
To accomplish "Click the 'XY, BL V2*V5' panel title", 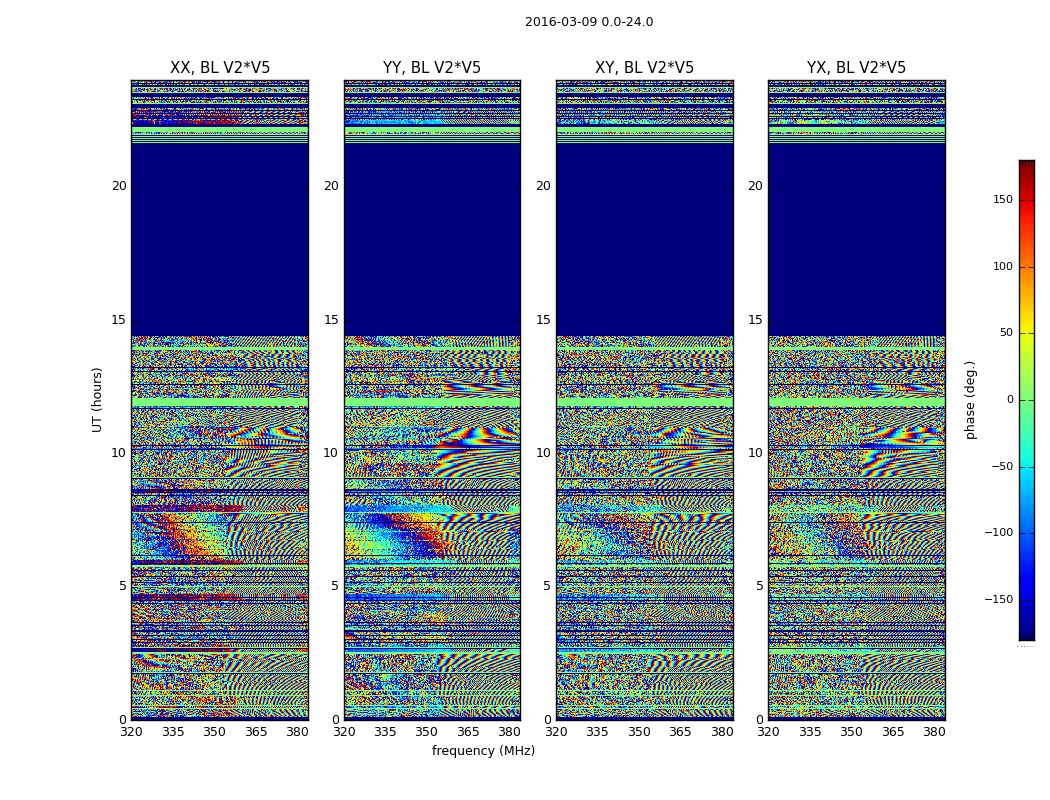I will (644, 68).
